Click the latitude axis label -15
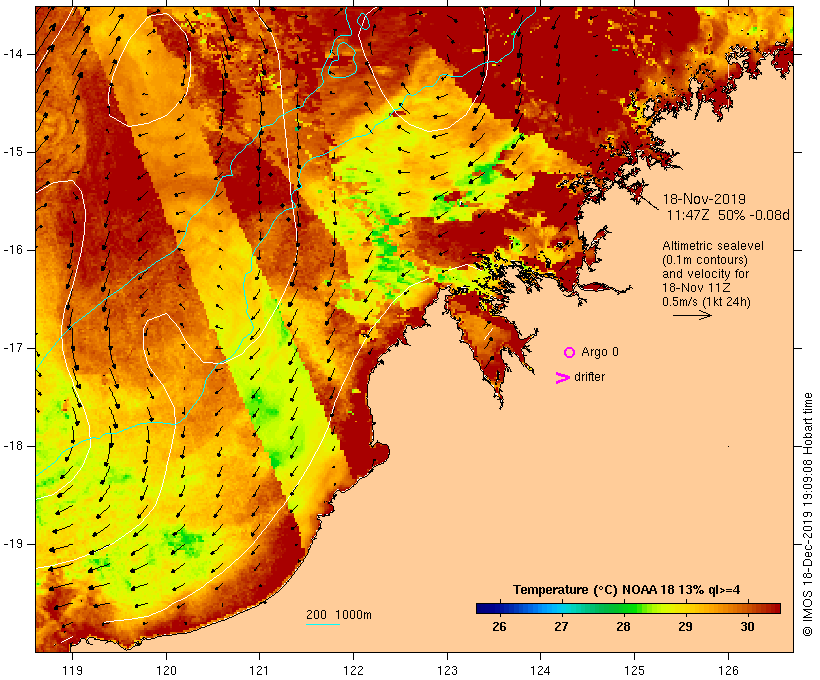The width and height of the screenshot is (820, 680). pyautogui.click(x=13, y=152)
